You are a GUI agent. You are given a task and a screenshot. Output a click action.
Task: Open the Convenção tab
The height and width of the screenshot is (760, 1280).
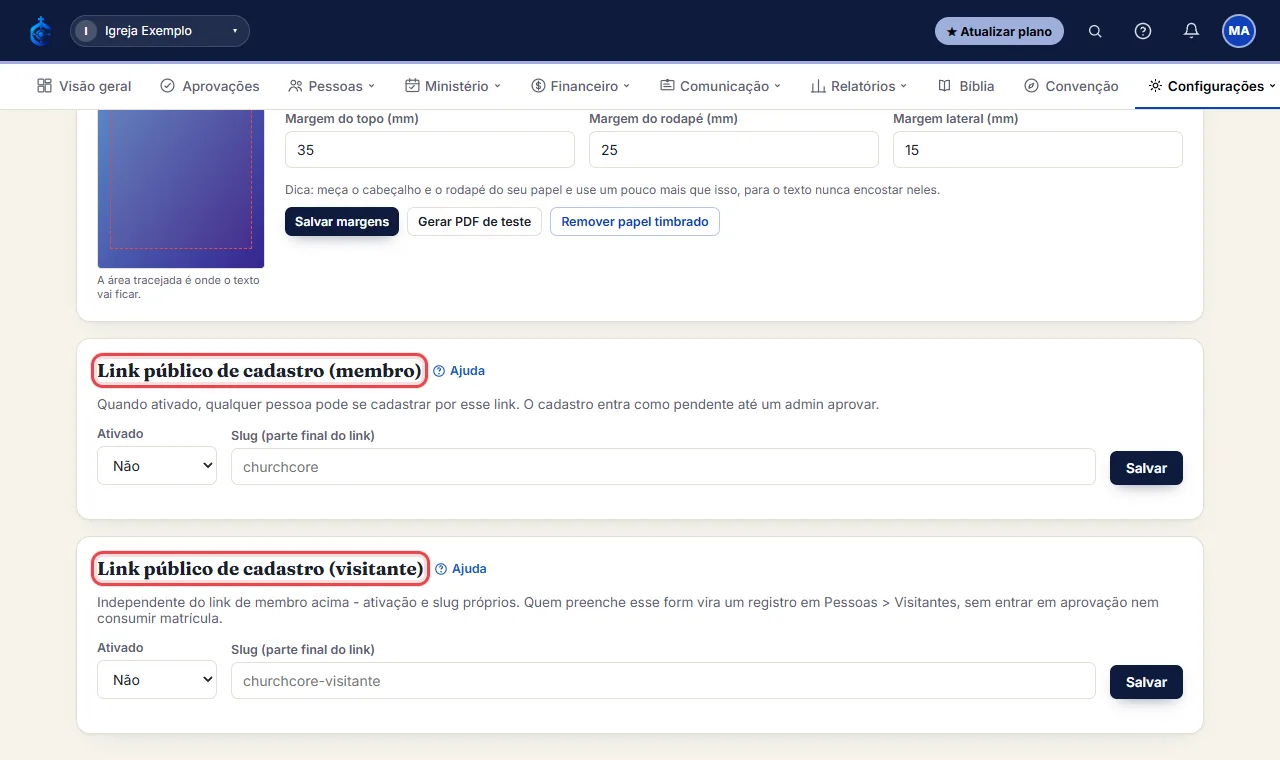pos(1071,86)
